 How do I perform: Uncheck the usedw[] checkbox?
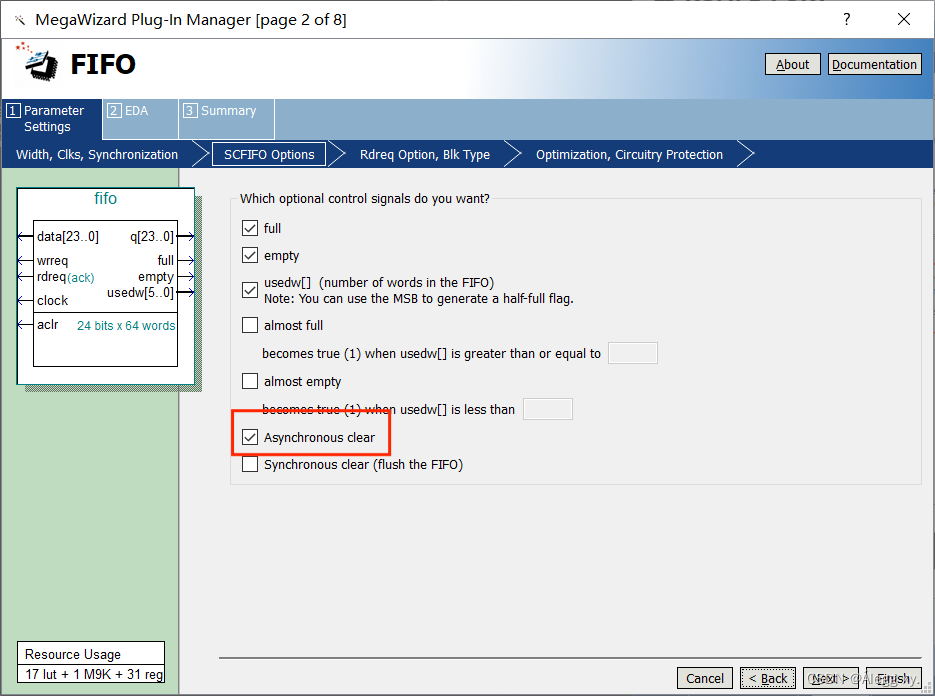(250, 290)
